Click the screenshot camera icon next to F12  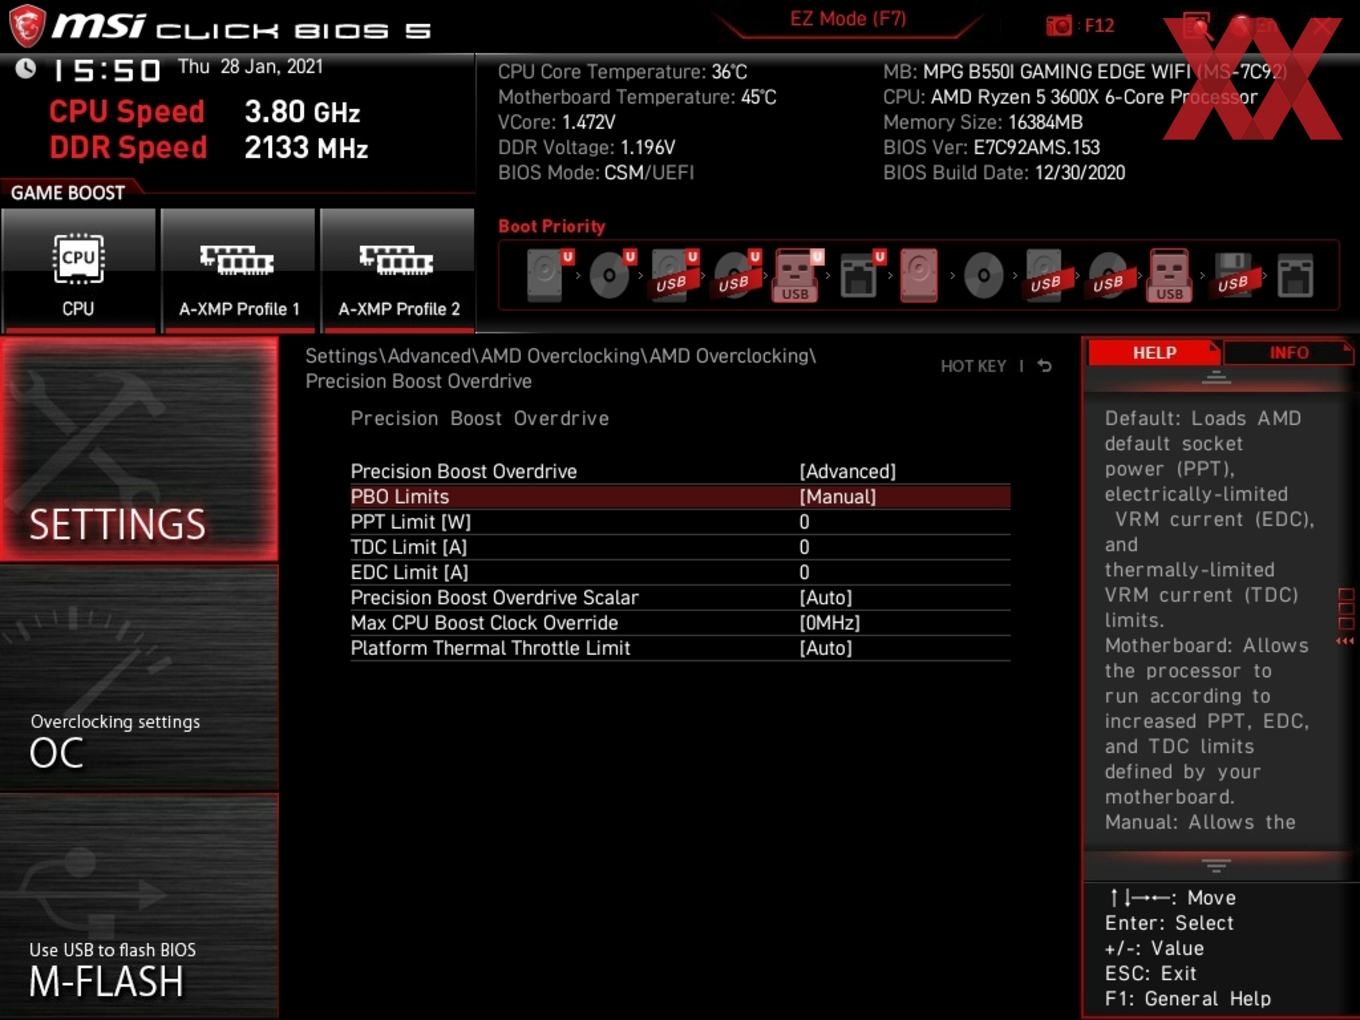point(1059,25)
